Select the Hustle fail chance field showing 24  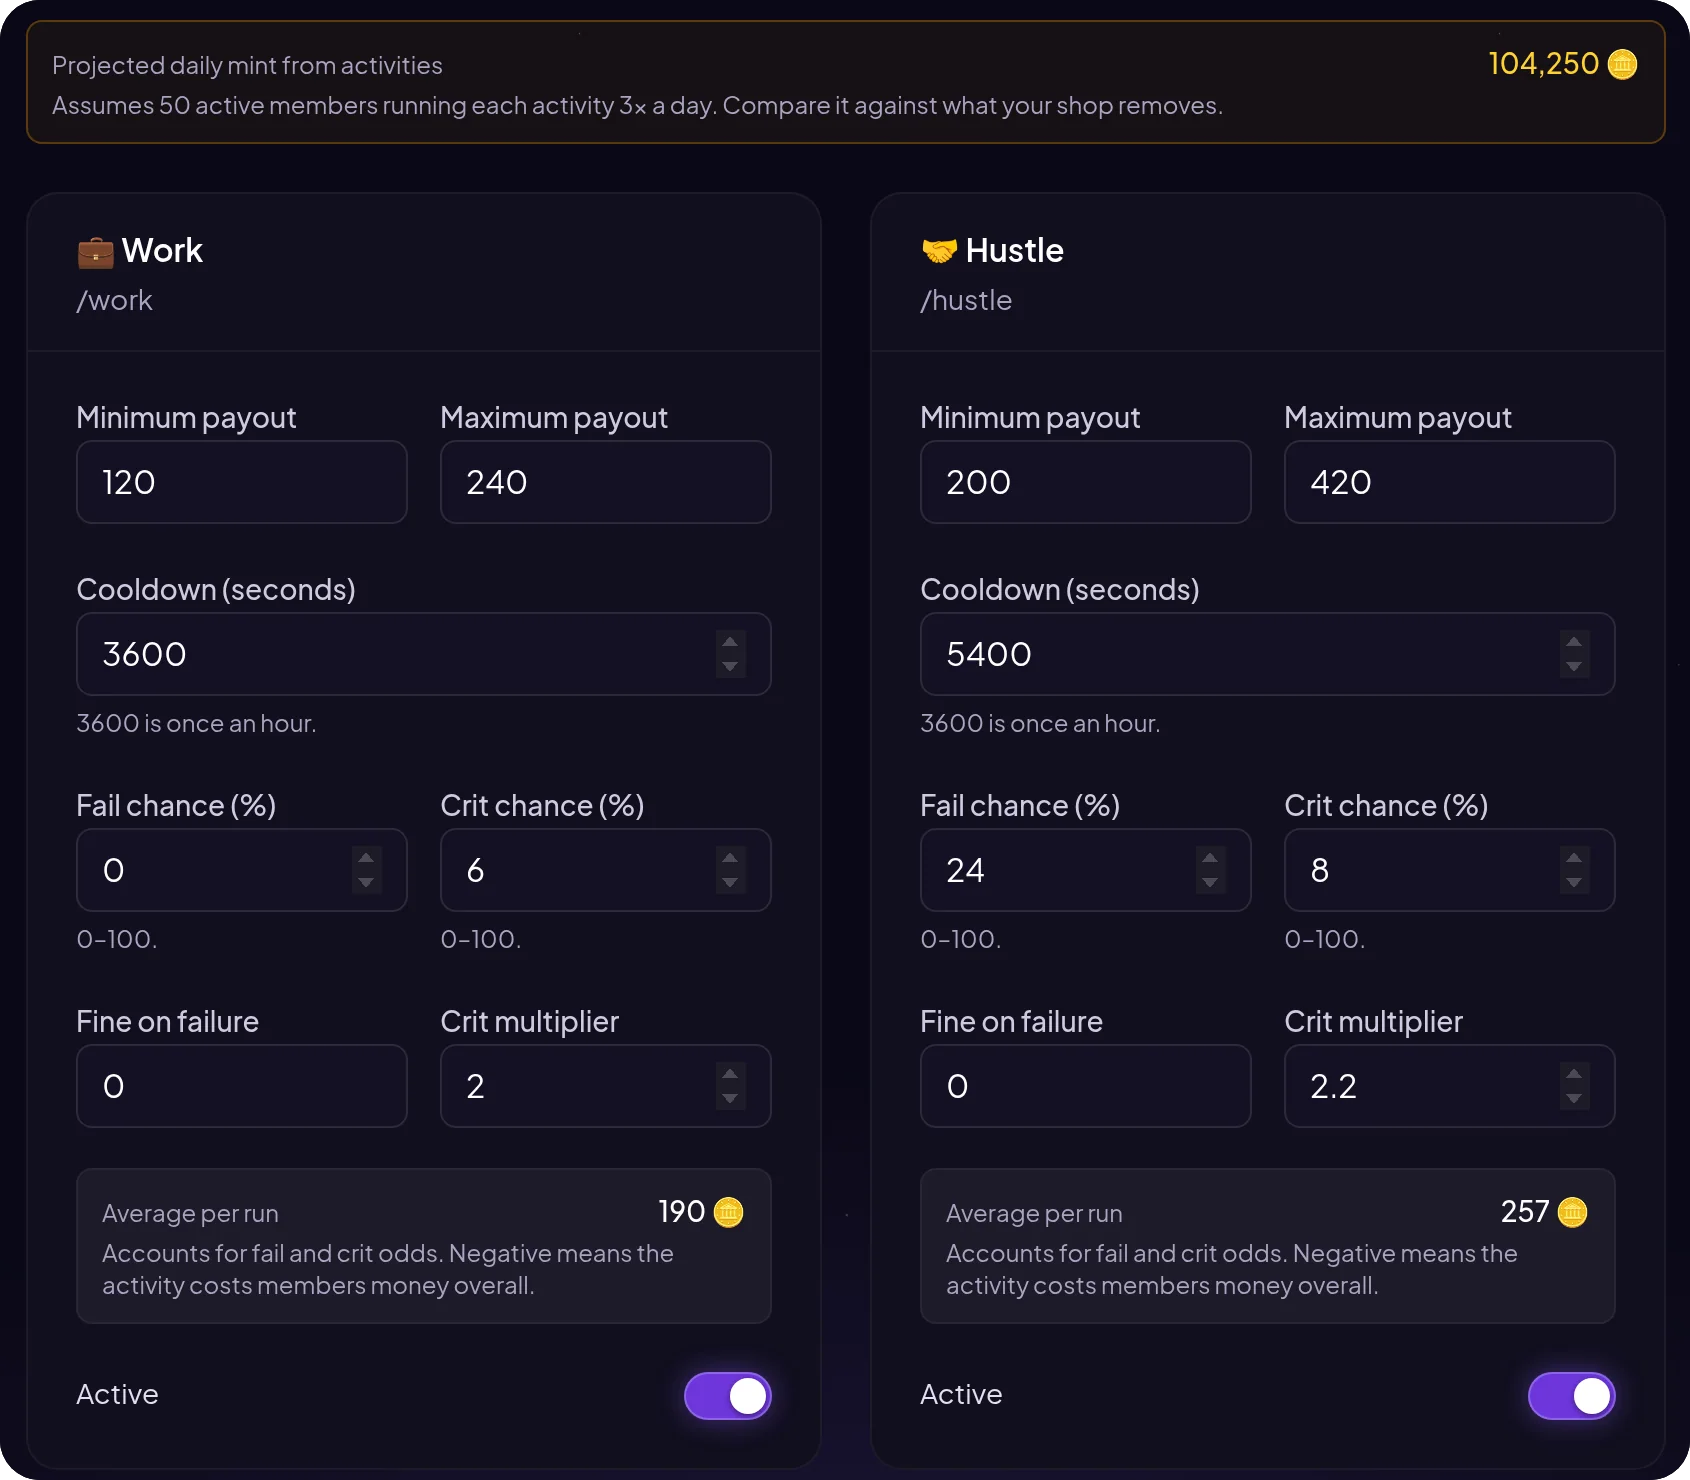pyautogui.click(x=1086, y=870)
